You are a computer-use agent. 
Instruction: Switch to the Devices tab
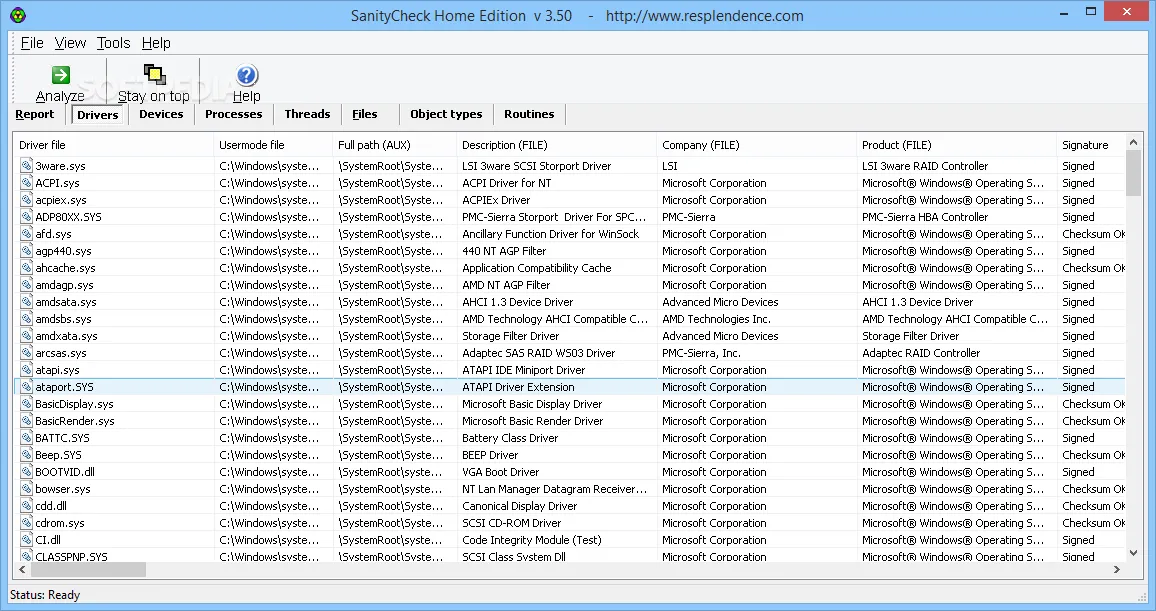[x=161, y=114]
